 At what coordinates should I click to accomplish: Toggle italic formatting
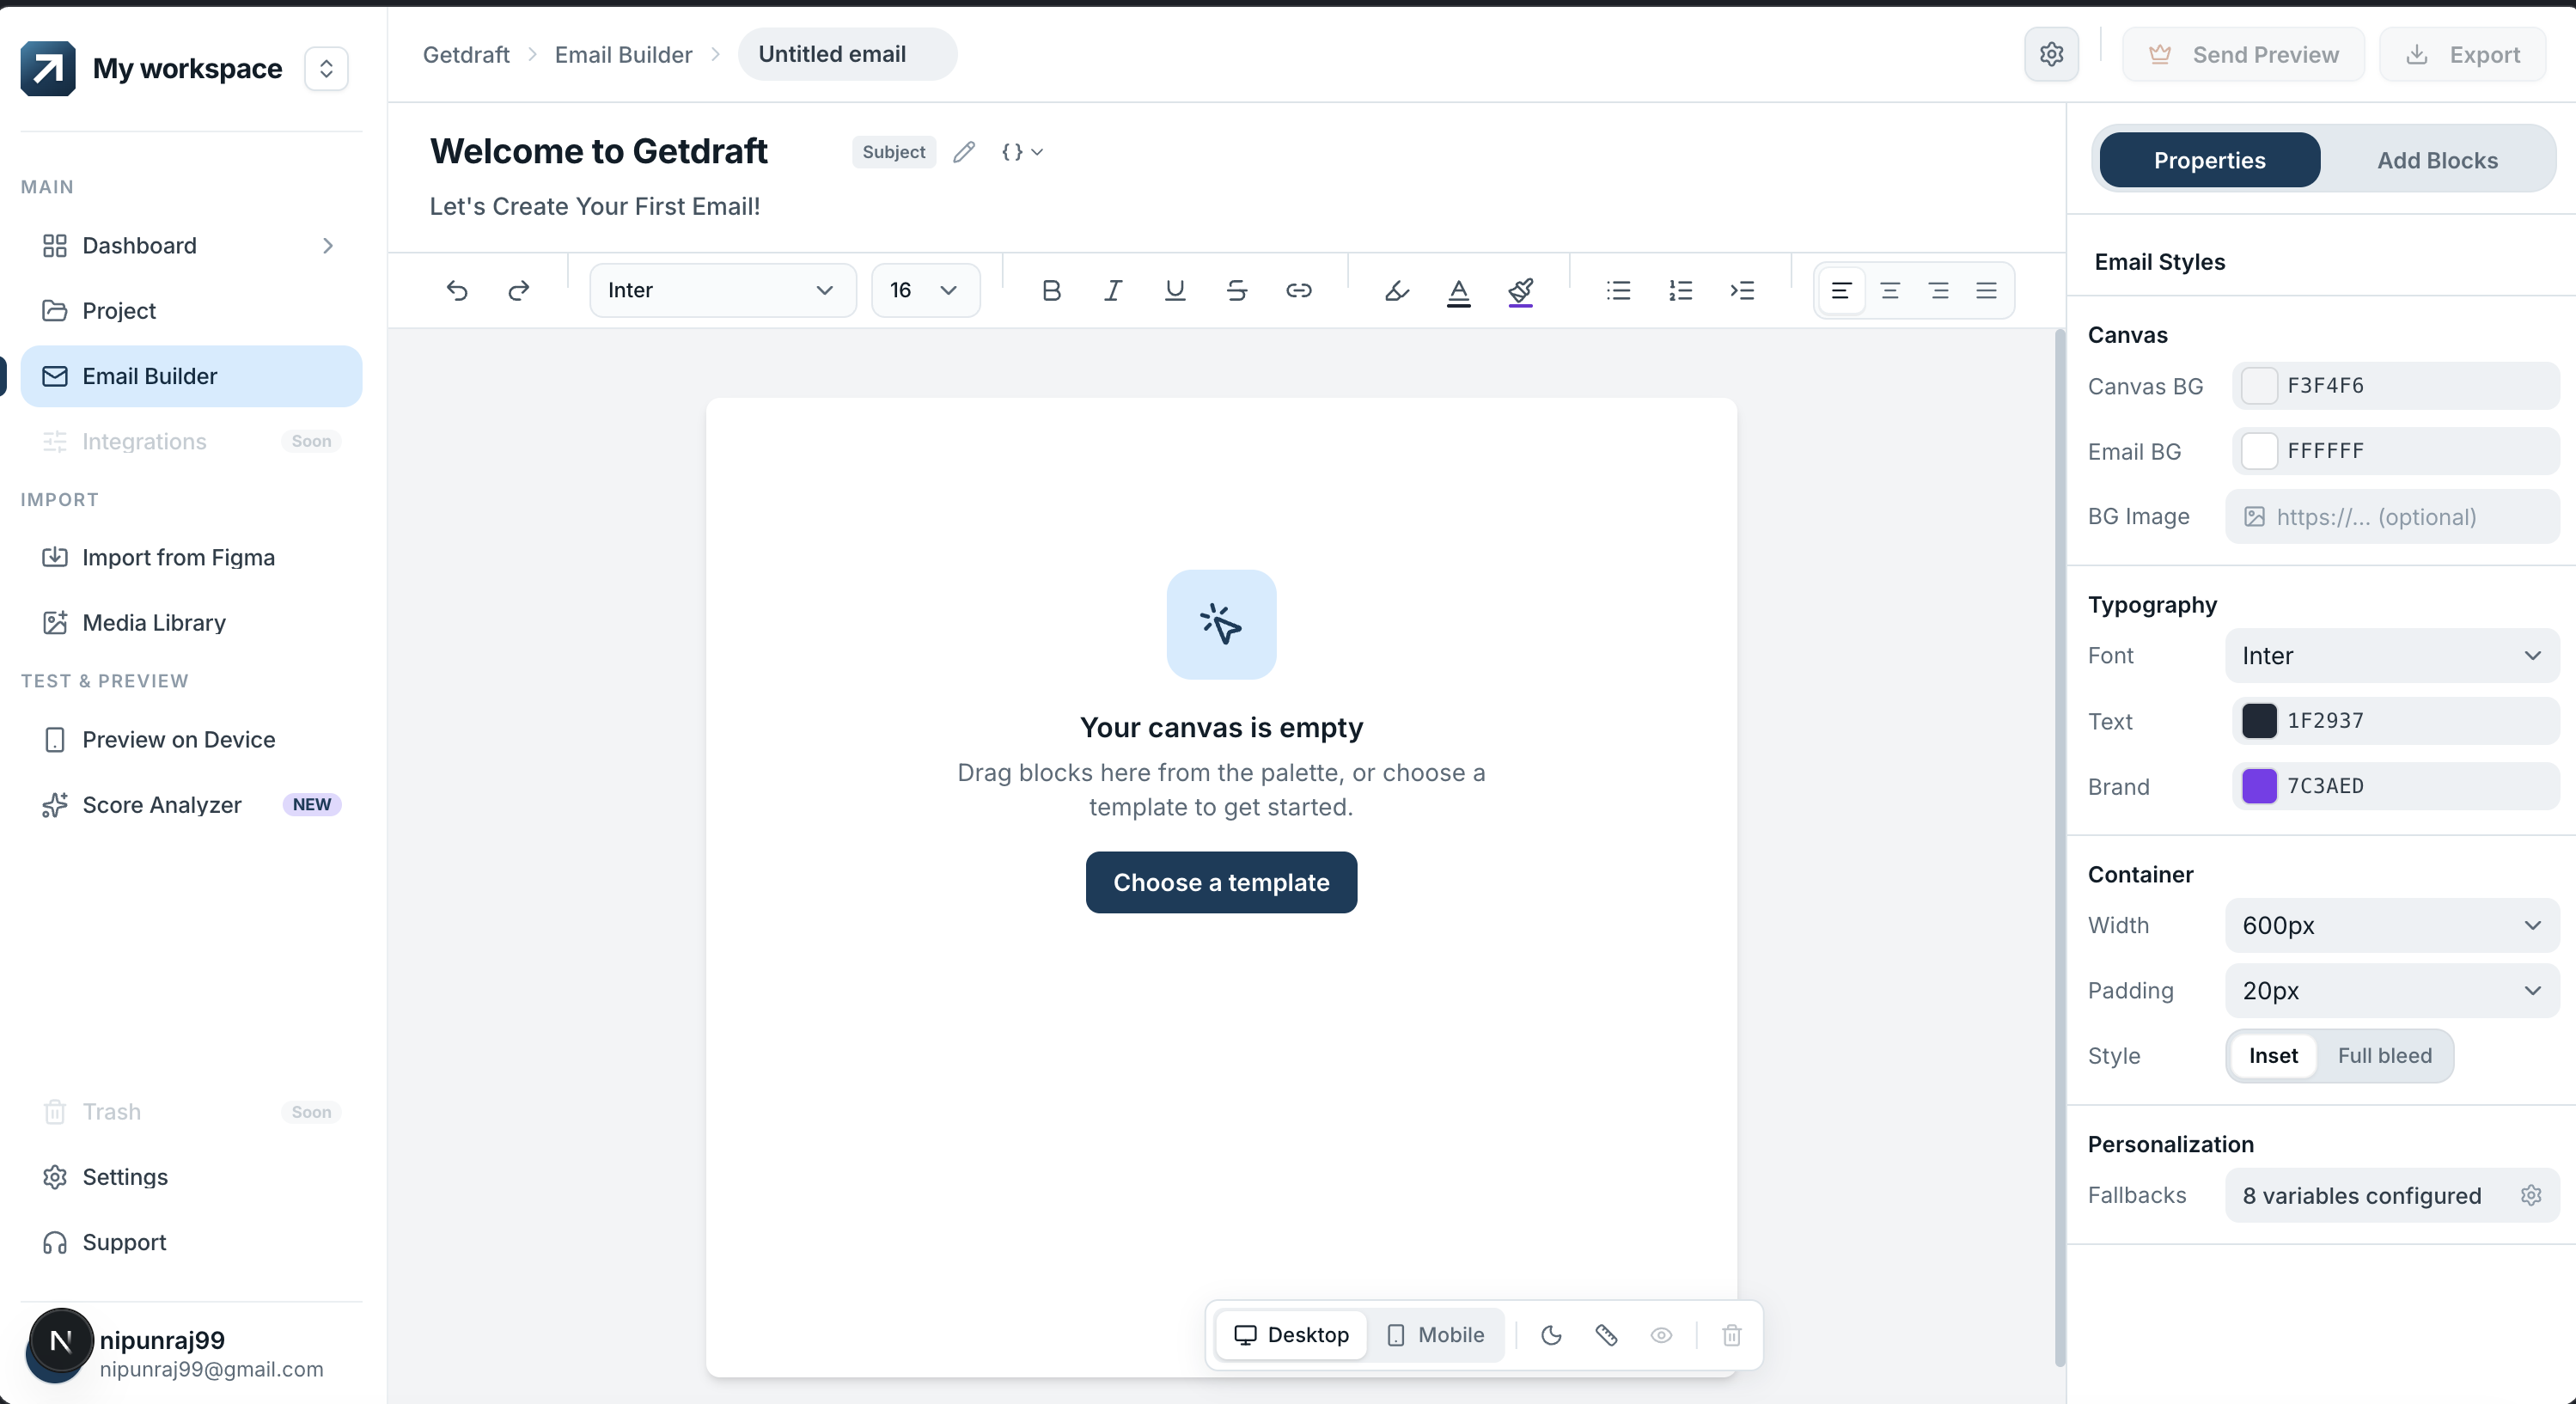(x=1113, y=290)
